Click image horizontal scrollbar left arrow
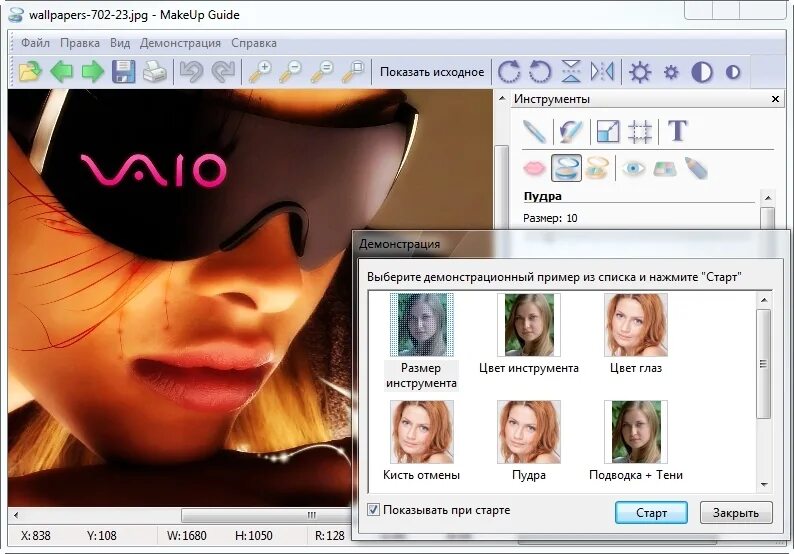 [x=16, y=515]
